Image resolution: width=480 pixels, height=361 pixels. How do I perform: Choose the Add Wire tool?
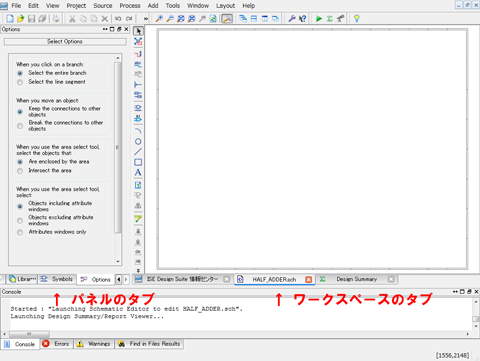click(x=138, y=53)
